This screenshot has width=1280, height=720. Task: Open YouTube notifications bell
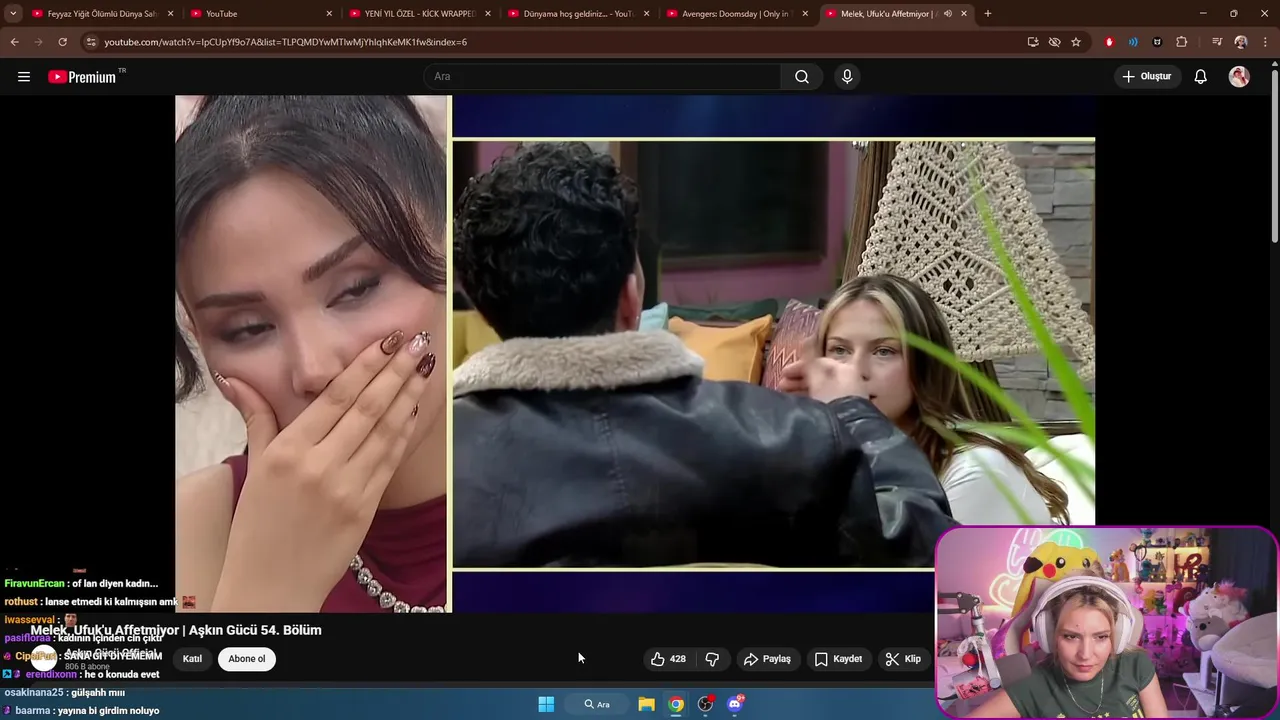tap(1201, 77)
